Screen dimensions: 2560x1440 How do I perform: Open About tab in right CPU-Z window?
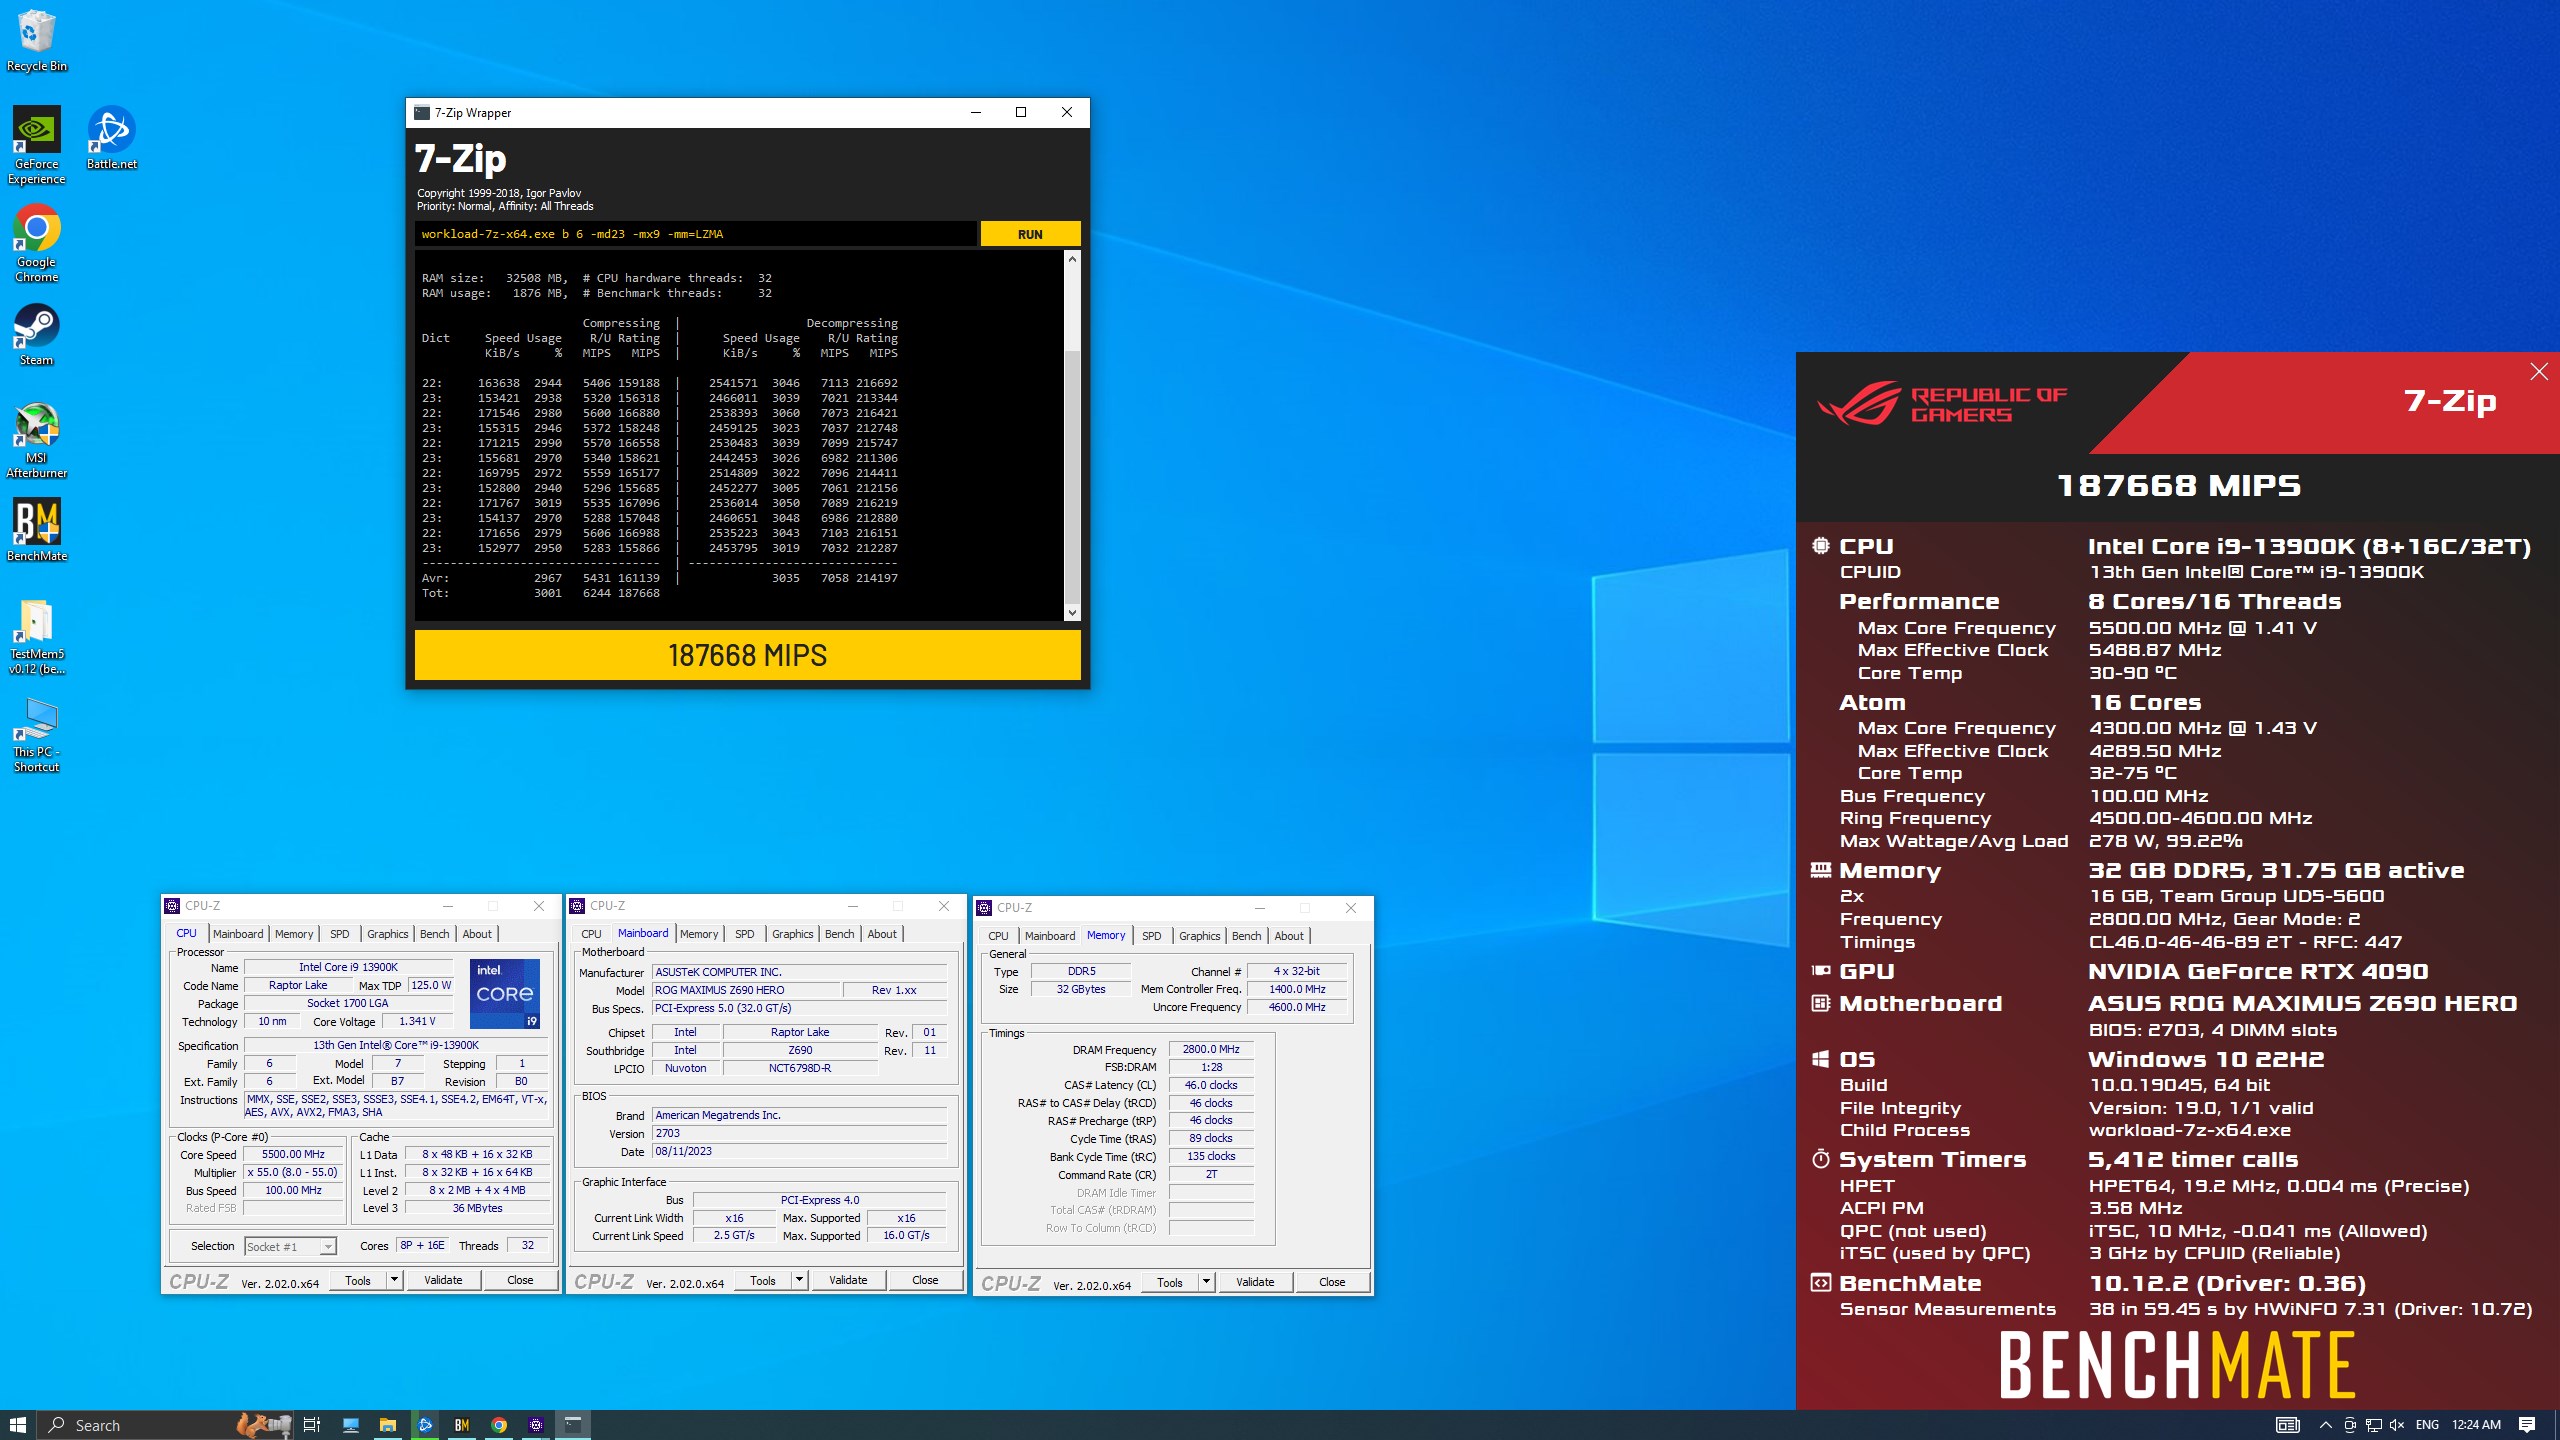[1289, 936]
